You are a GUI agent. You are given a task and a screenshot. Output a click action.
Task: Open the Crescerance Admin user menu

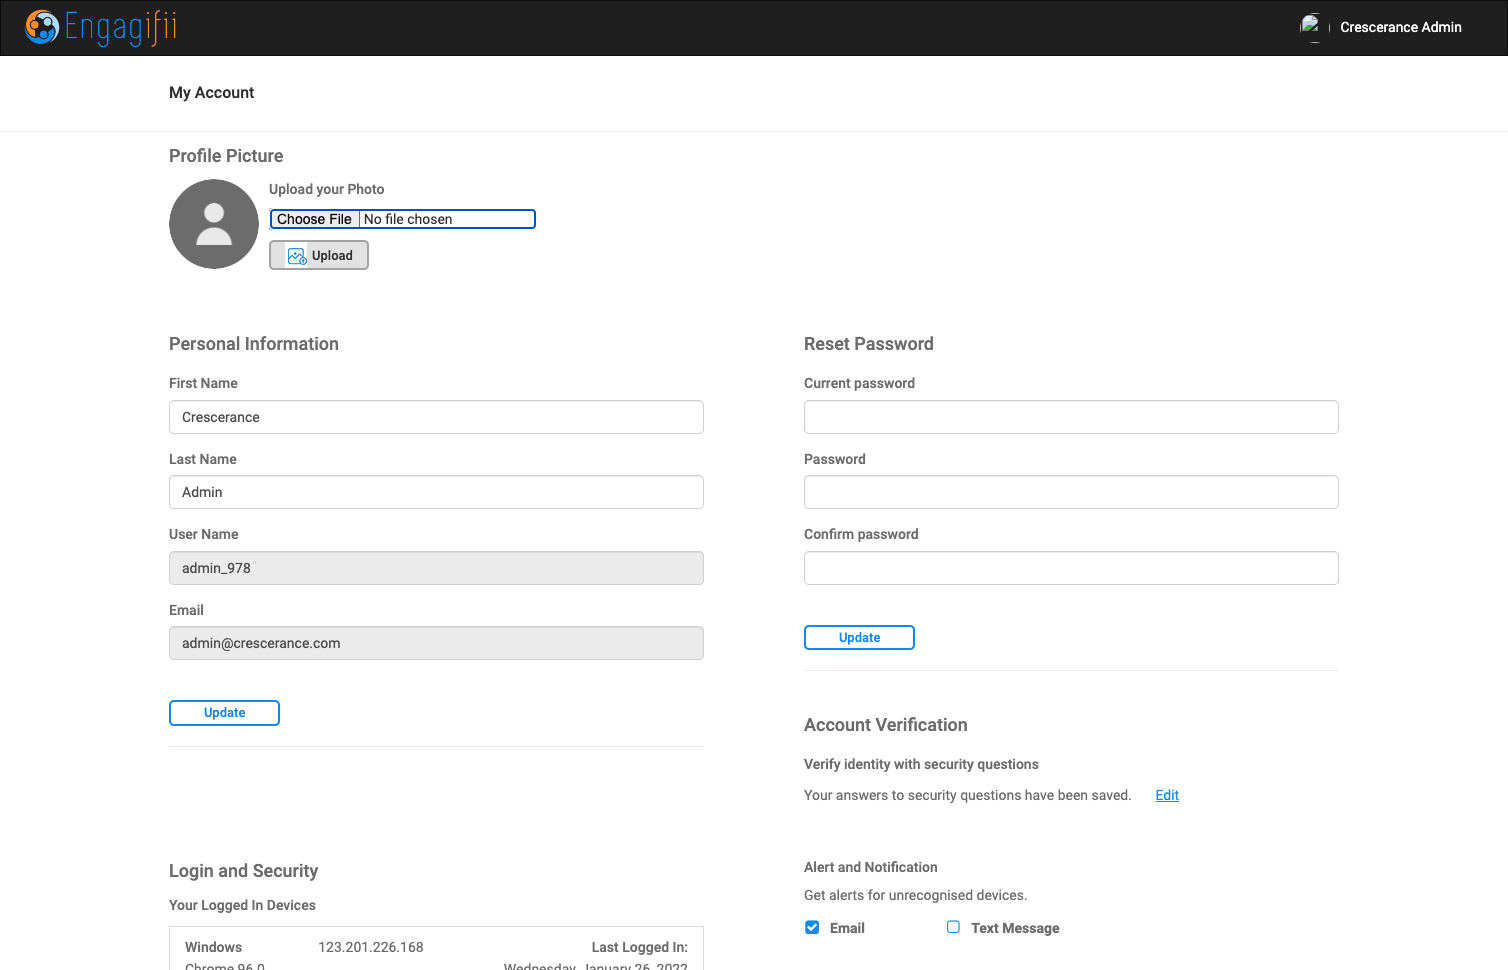coord(1400,27)
